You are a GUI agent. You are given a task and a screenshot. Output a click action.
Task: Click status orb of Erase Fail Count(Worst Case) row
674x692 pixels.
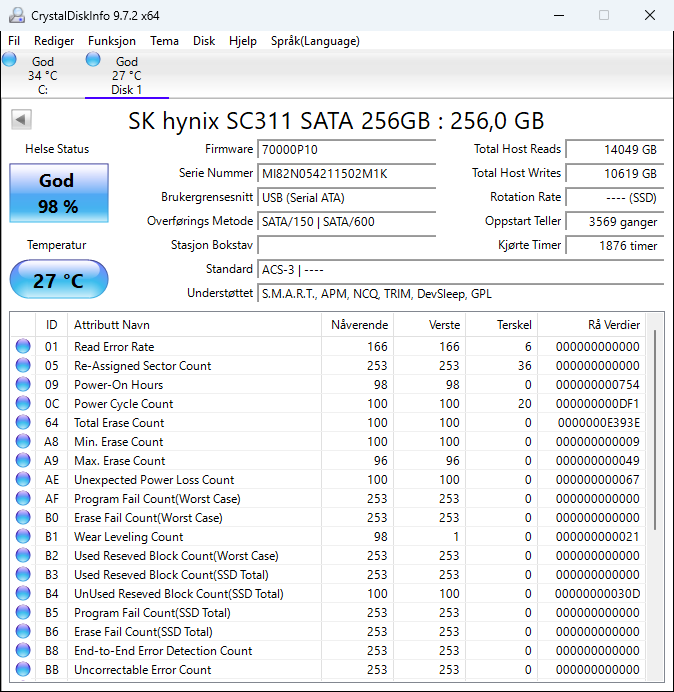(x=23, y=517)
